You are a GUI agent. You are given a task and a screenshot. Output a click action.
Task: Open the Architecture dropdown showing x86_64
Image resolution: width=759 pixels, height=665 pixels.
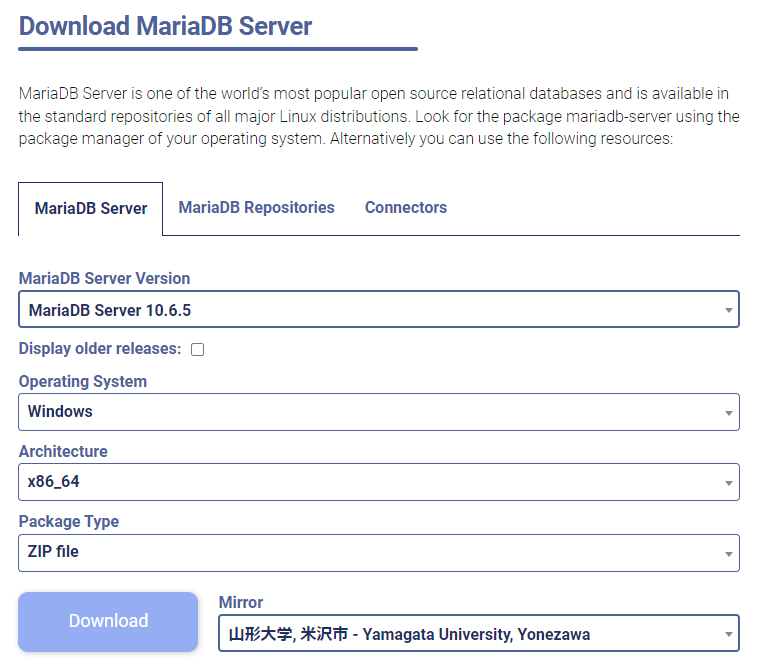pyautogui.click(x=379, y=482)
